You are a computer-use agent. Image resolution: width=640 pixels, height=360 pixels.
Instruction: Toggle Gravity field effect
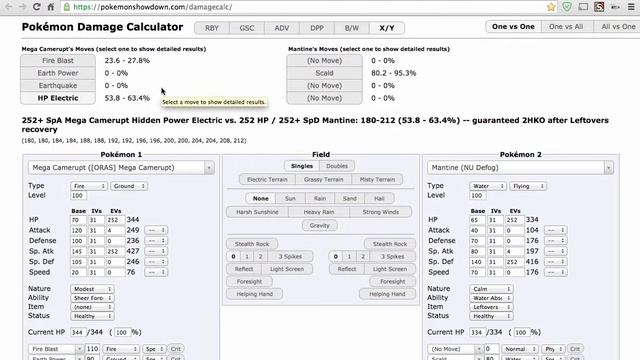coord(320,225)
